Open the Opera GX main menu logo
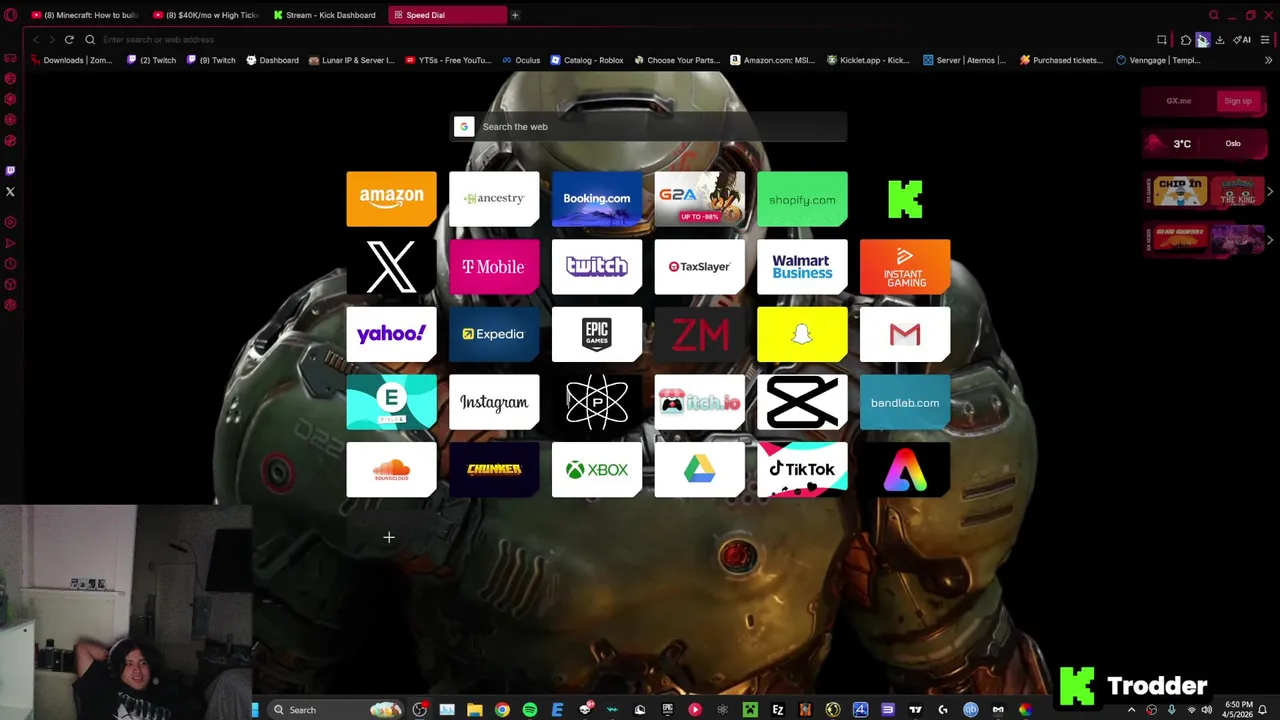 (x=11, y=15)
